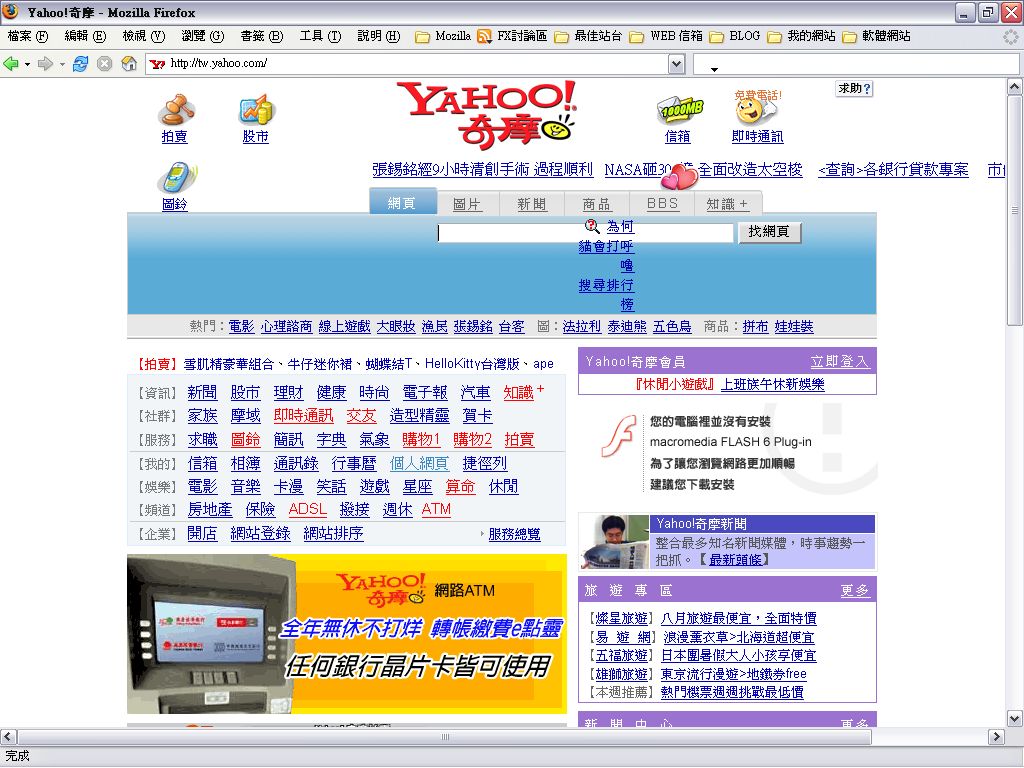Switch to the 新聞 search tab
The height and width of the screenshot is (768, 1024).
pyautogui.click(x=532, y=204)
